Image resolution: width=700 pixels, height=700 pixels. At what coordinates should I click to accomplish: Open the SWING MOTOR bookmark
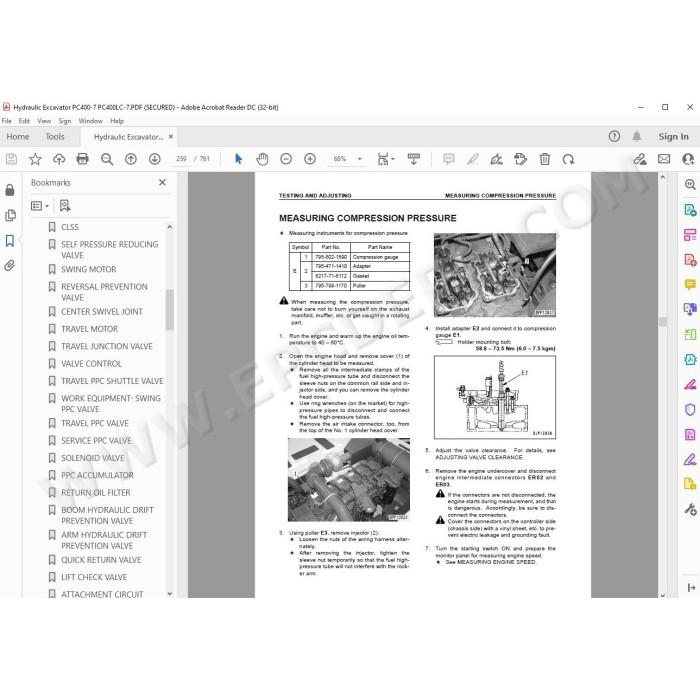pos(88,269)
